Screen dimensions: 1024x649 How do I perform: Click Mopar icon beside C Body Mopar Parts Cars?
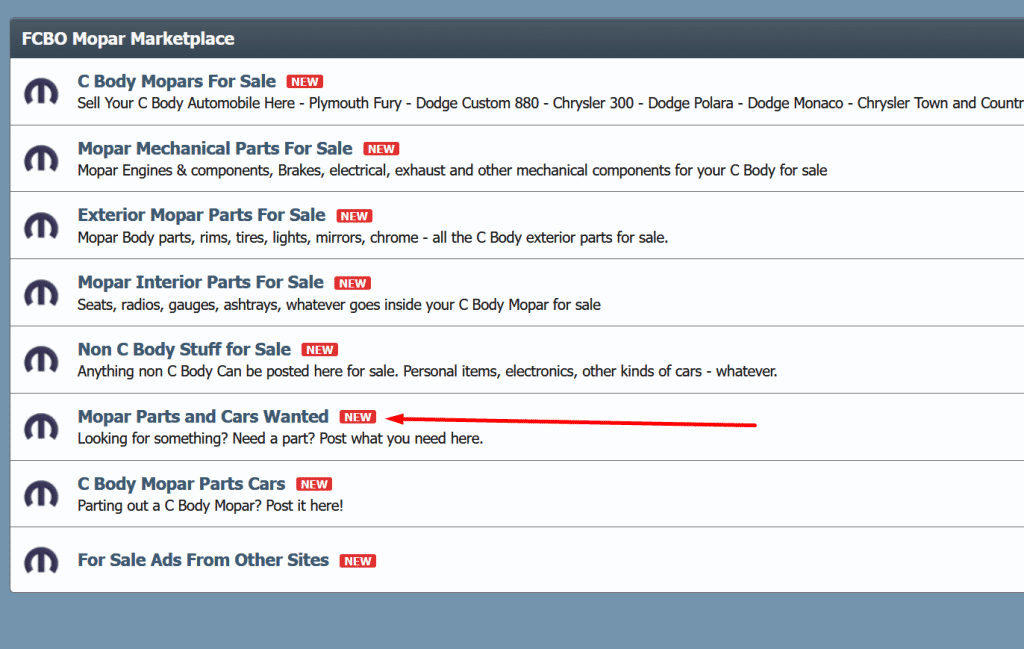click(41, 494)
